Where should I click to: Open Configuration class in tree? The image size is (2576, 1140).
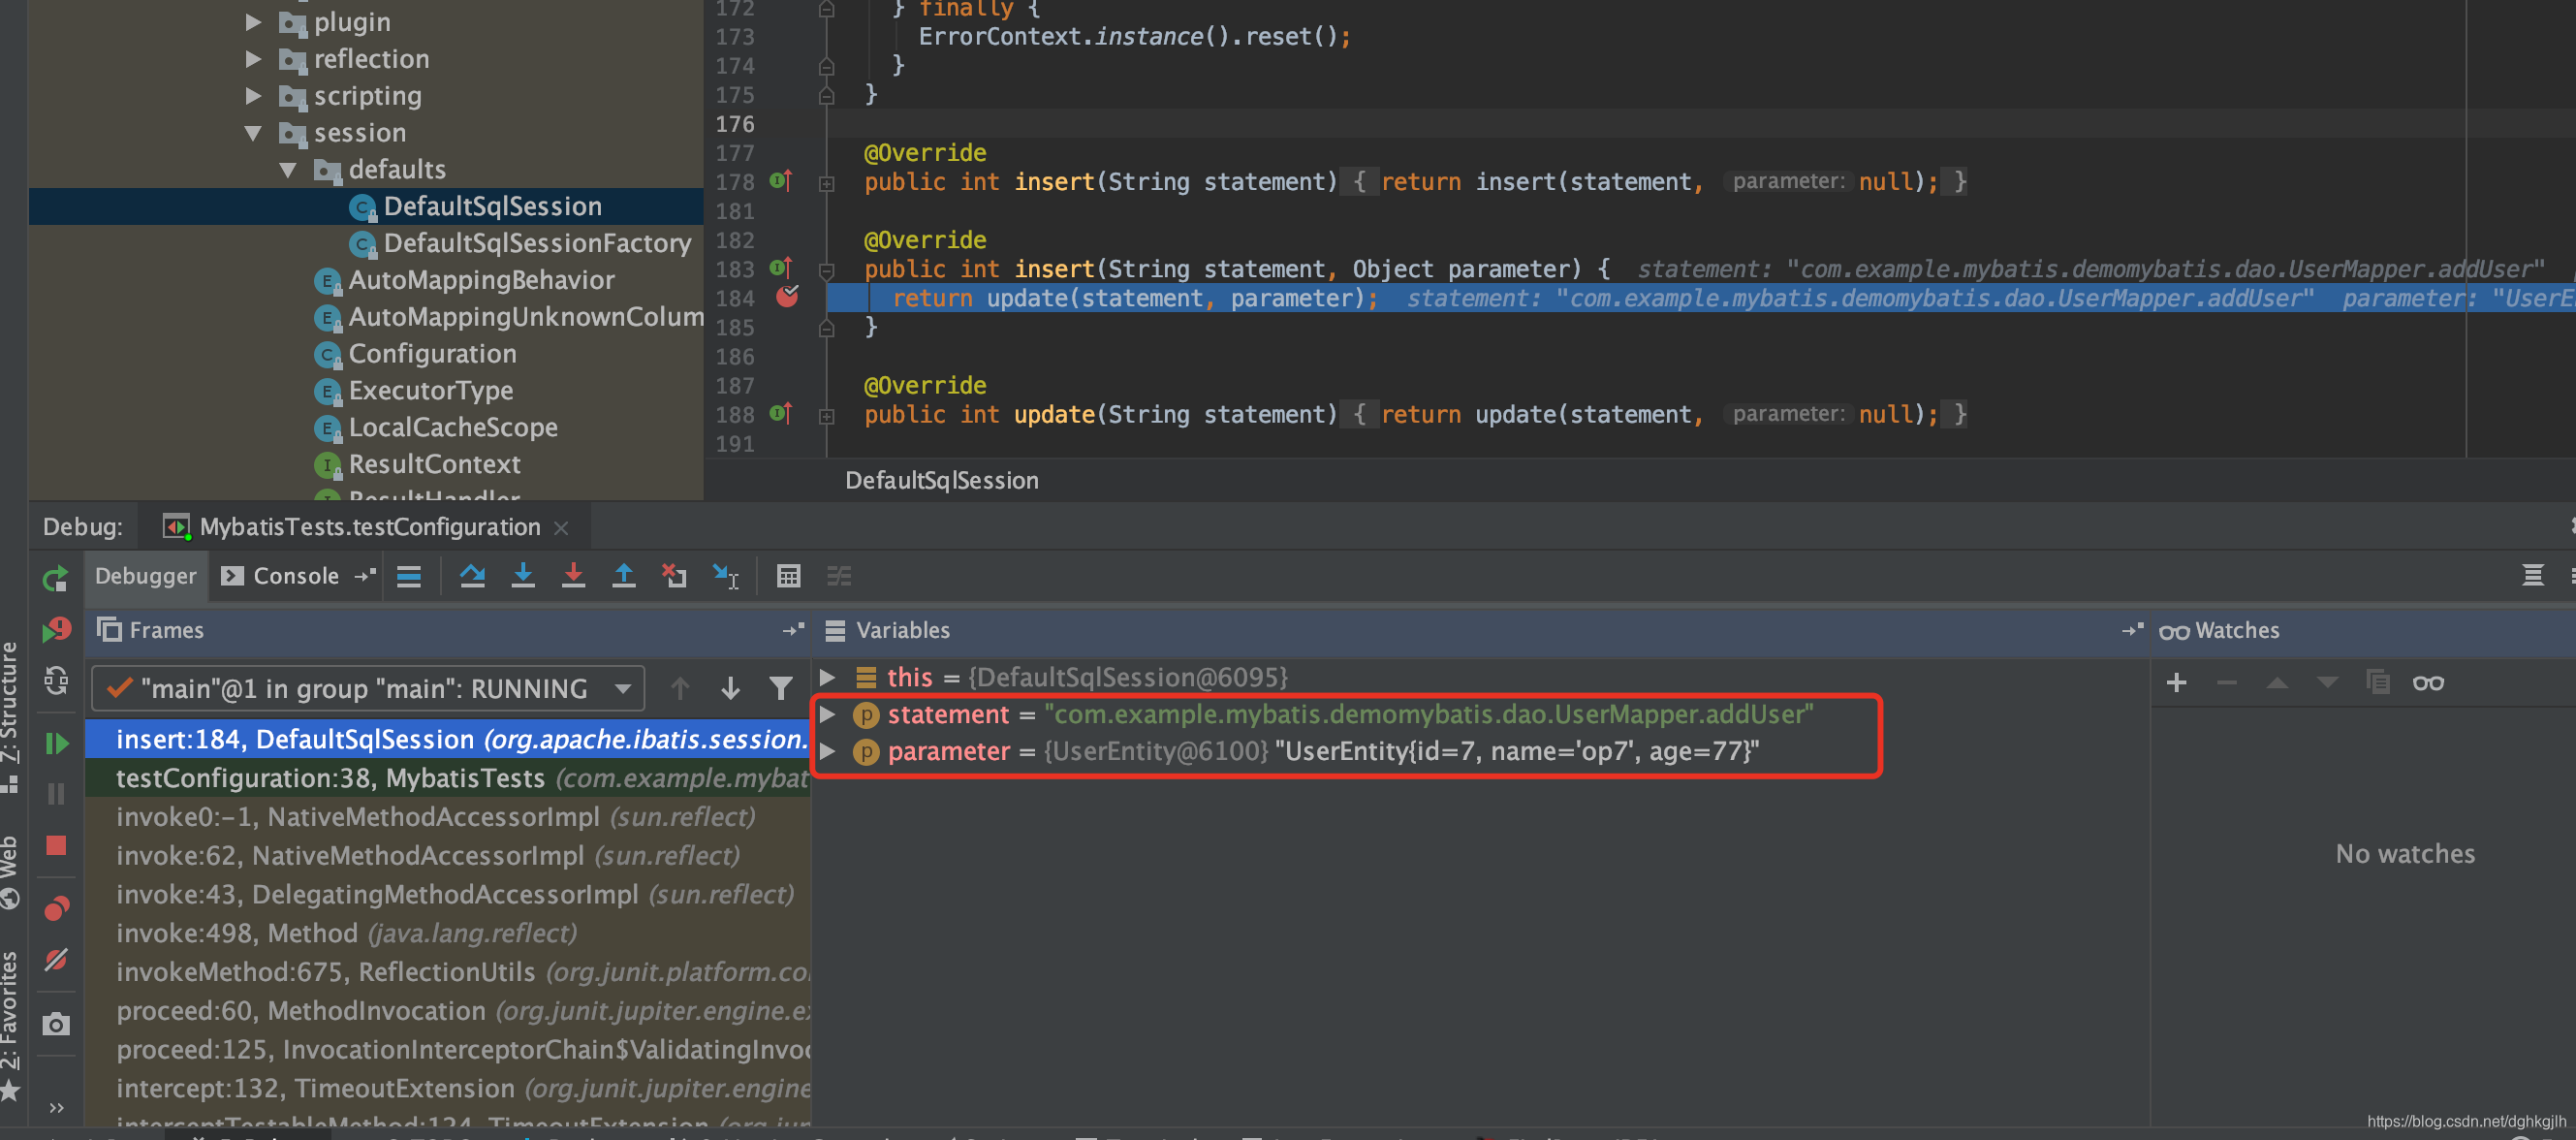point(432,354)
